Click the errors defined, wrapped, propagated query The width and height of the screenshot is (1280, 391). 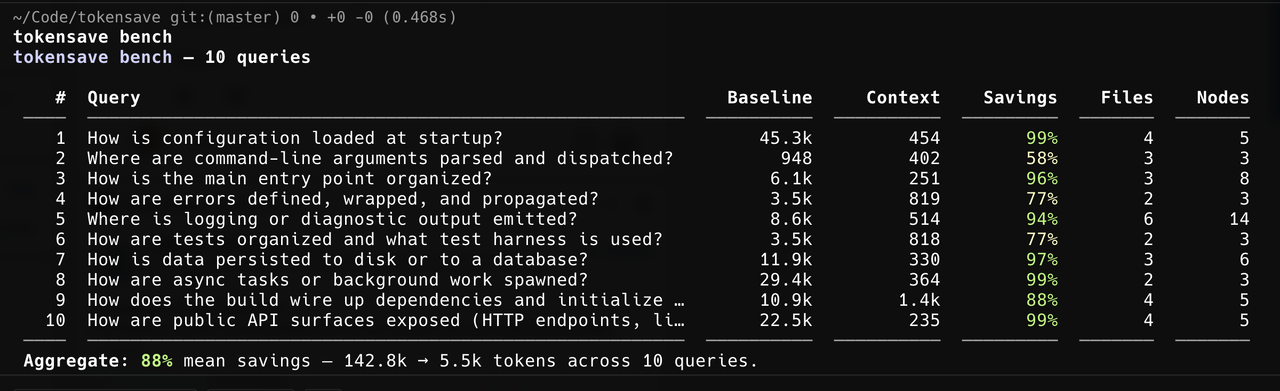click(x=343, y=199)
